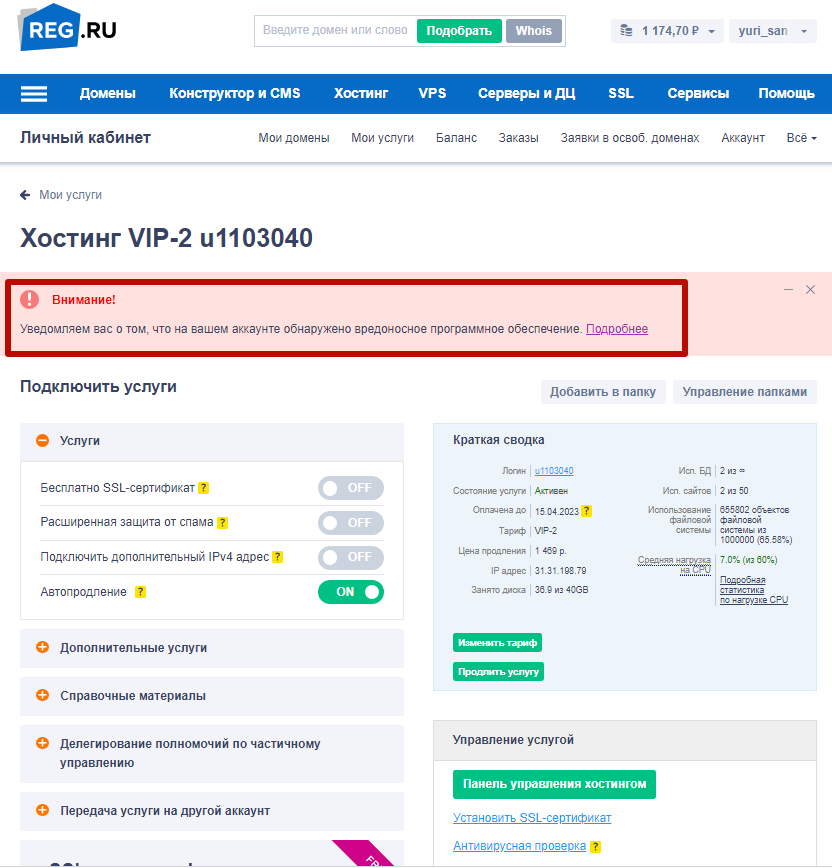This screenshot has height=868, width=832.
Task: Click the IP address 31.31.198.79
Action: tap(560, 571)
